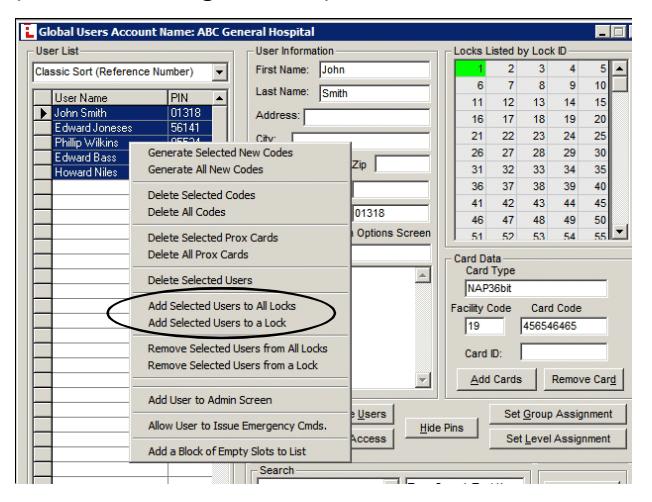Click the row selector beside Edward Joneses
The height and width of the screenshot is (502, 652).
pyautogui.click(x=43, y=128)
